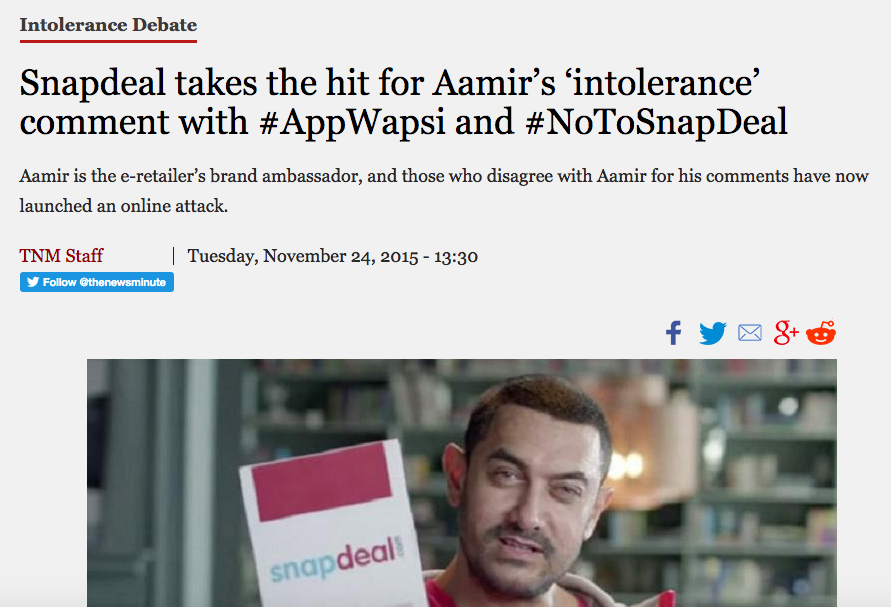
Task: Post the article to Reddit
Action: (821, 332)
